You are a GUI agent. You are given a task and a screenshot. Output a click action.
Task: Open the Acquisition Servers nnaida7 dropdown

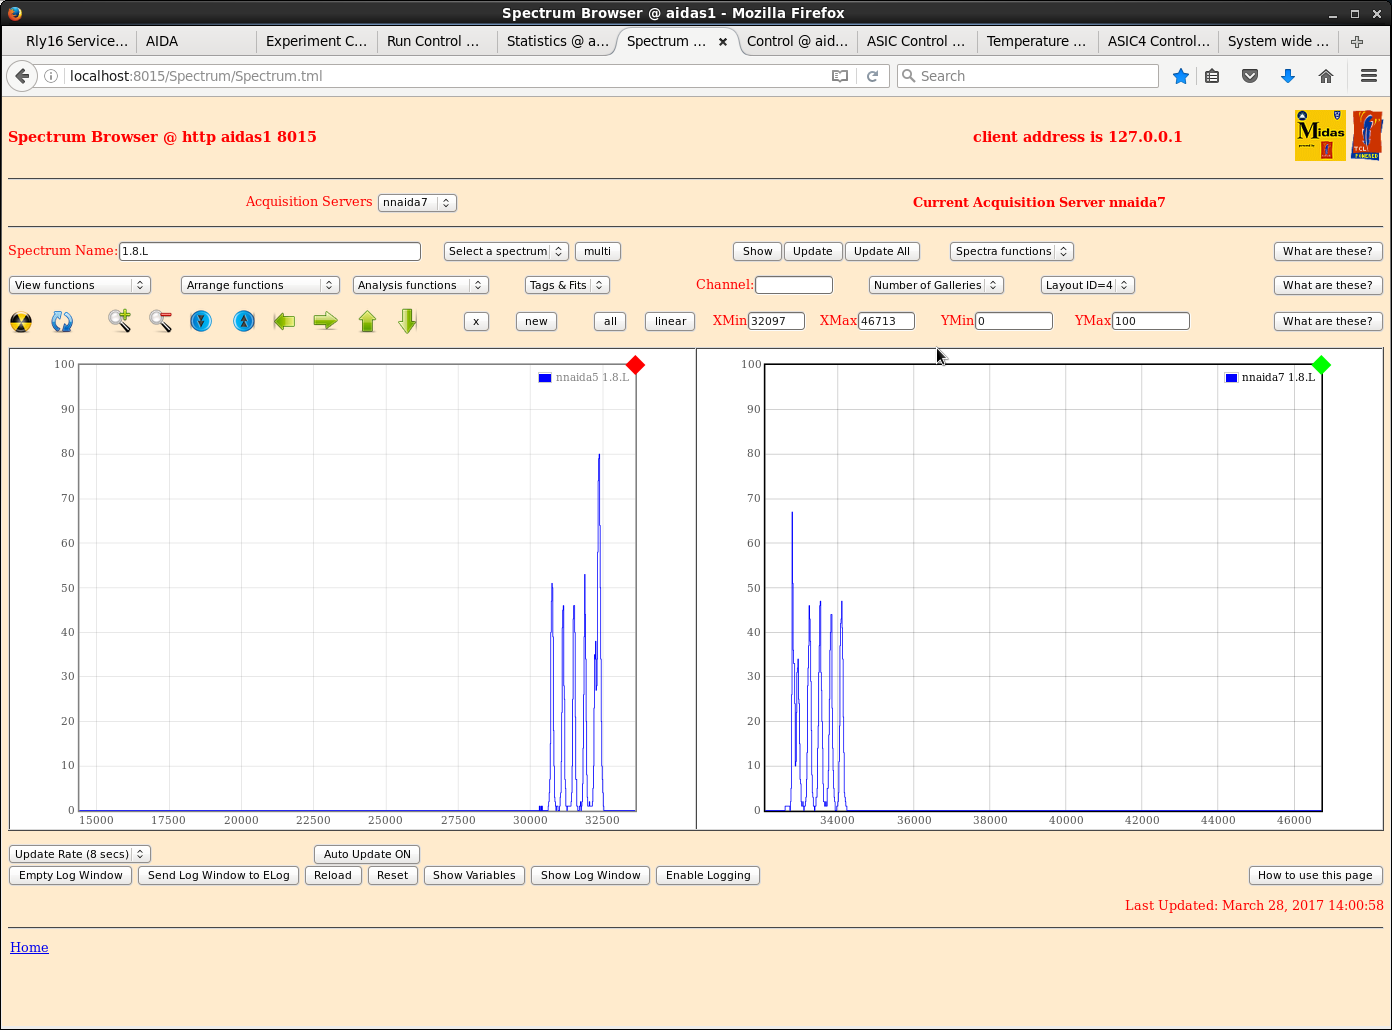pyautogui.click(x=417, y=202)
